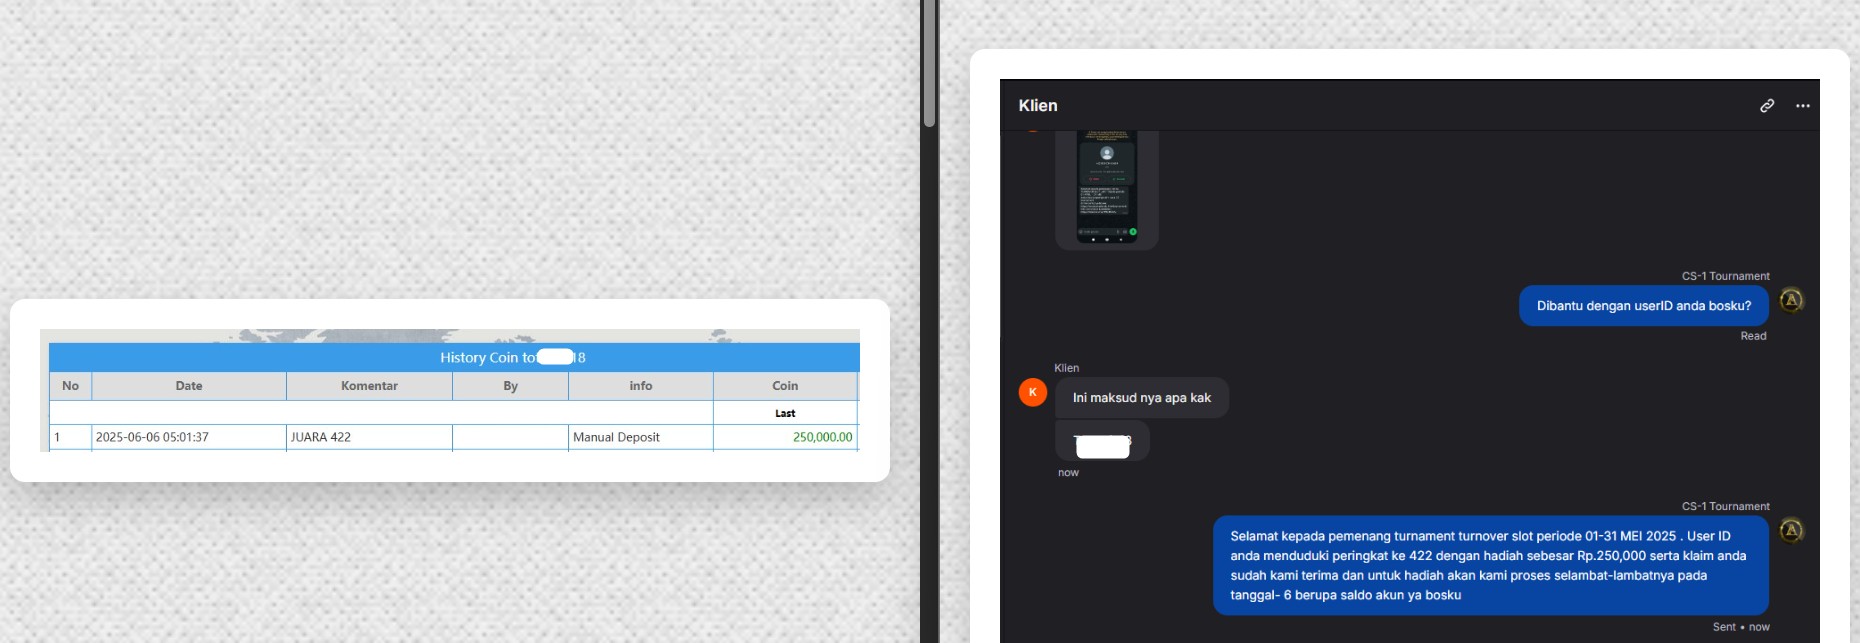
Task: Click agent avatar beside 'Selamat kepada pemenang' message
Action: (1791, 530)
